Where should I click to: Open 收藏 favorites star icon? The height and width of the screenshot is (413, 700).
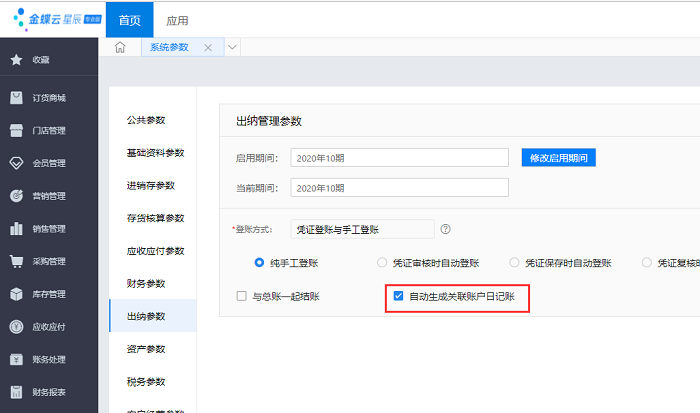click(x=17, y=60)
